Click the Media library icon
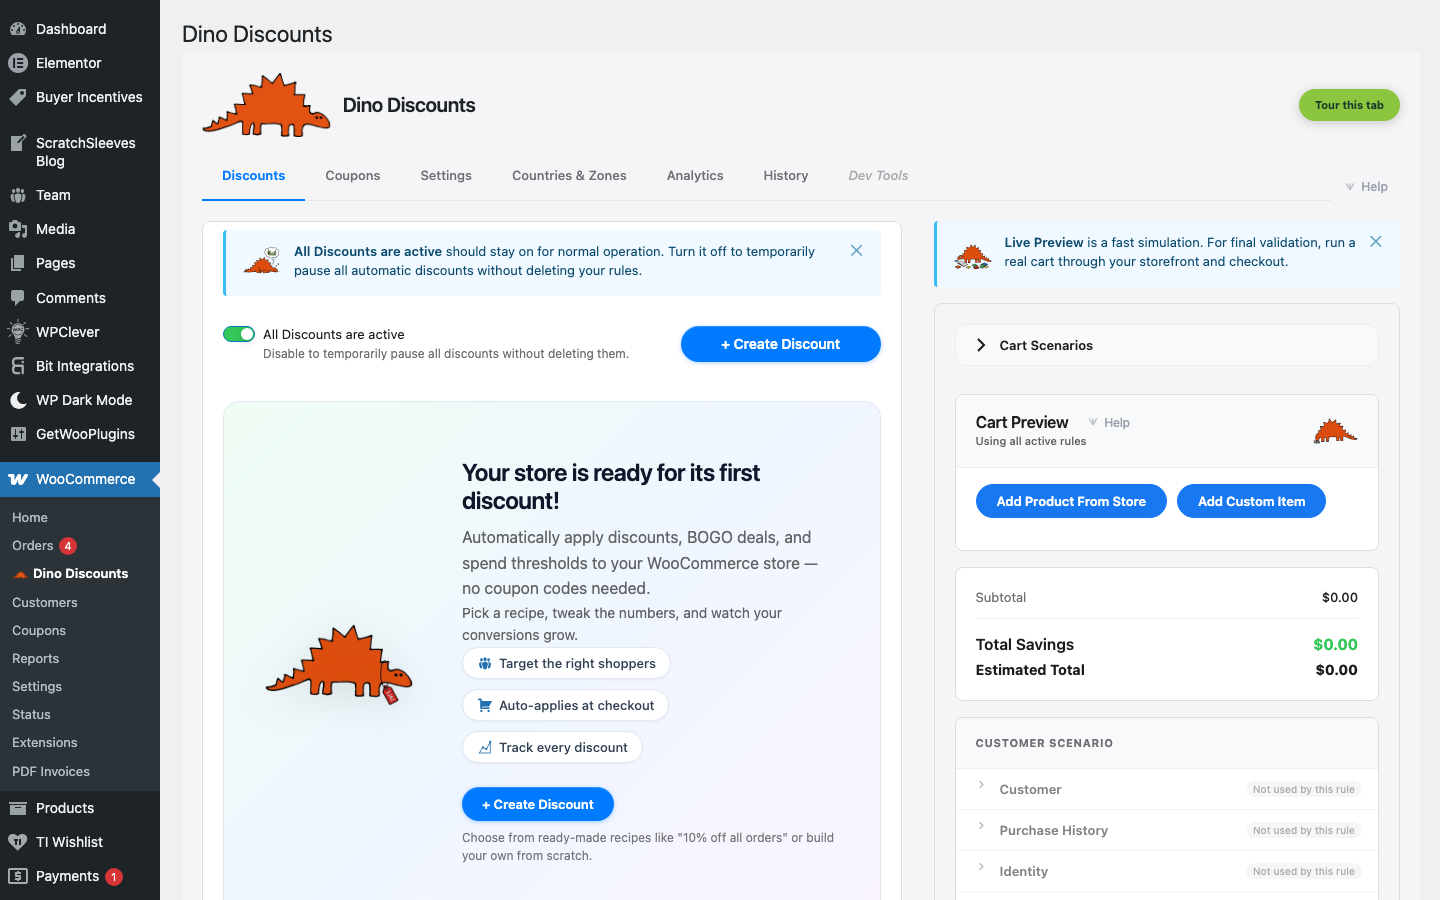 [18, 229]
